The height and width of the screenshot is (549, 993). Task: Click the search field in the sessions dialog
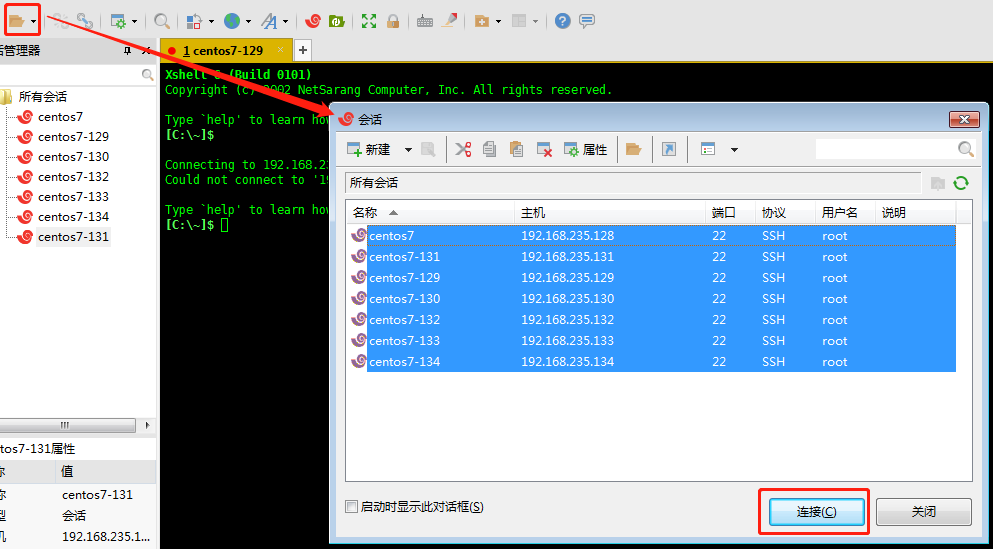click(x=885, y=149)
